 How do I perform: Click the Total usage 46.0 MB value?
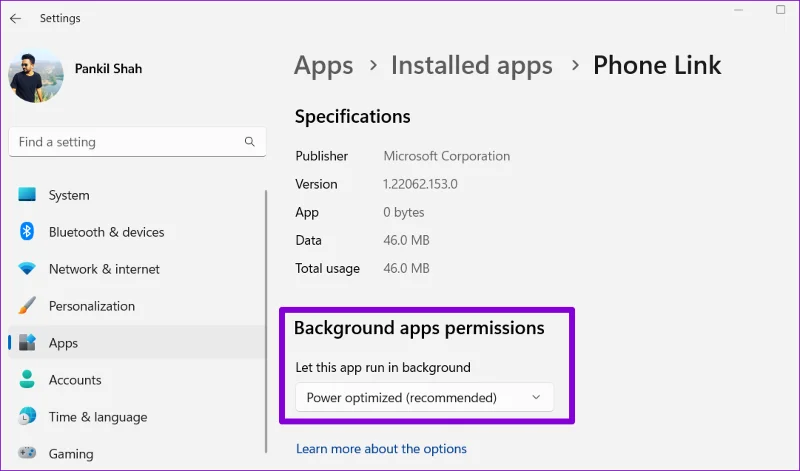pyautogui.click(x=406, y=268)
